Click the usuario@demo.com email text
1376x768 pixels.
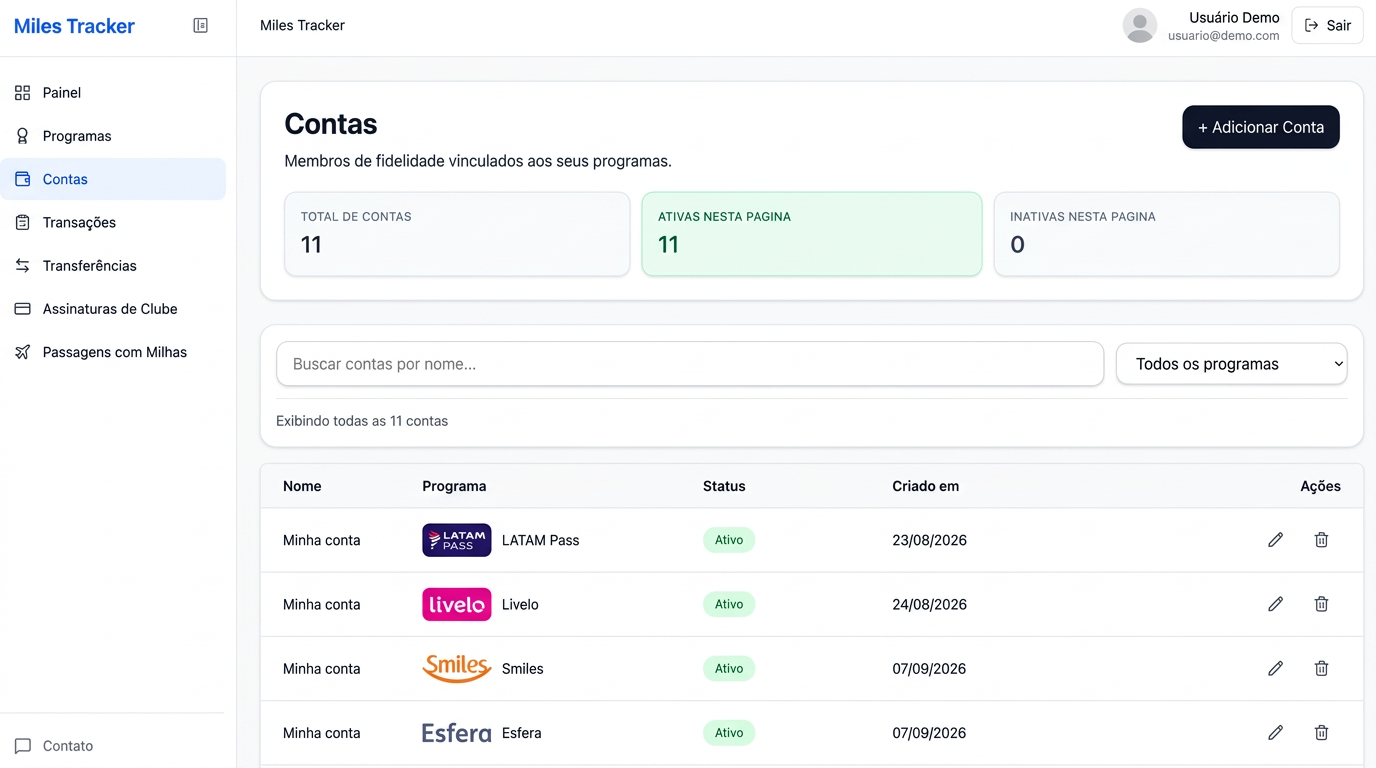click(1223, 35)
